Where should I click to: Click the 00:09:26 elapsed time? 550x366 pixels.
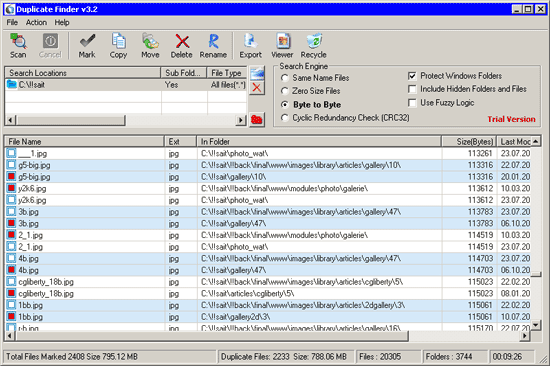(507, 357)
